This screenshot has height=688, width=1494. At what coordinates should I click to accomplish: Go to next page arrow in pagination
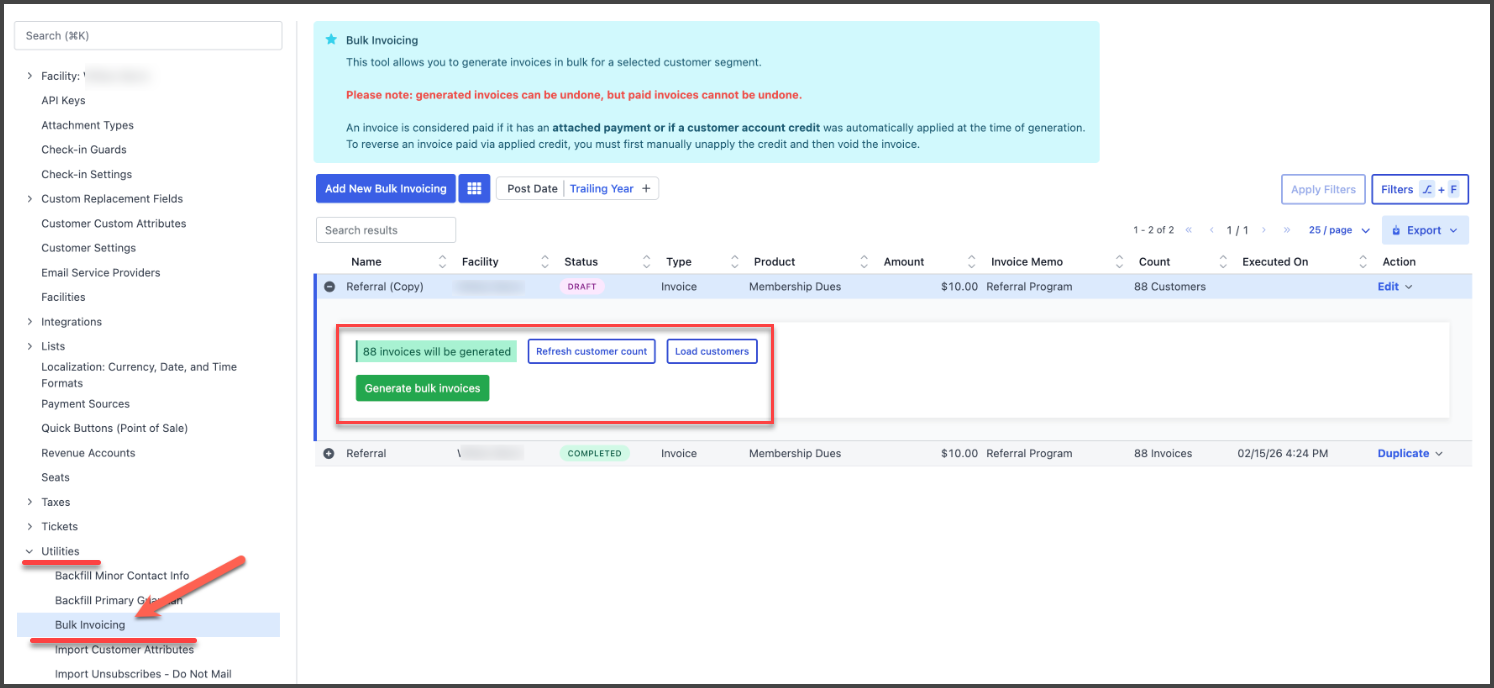tap(1264, 230)
